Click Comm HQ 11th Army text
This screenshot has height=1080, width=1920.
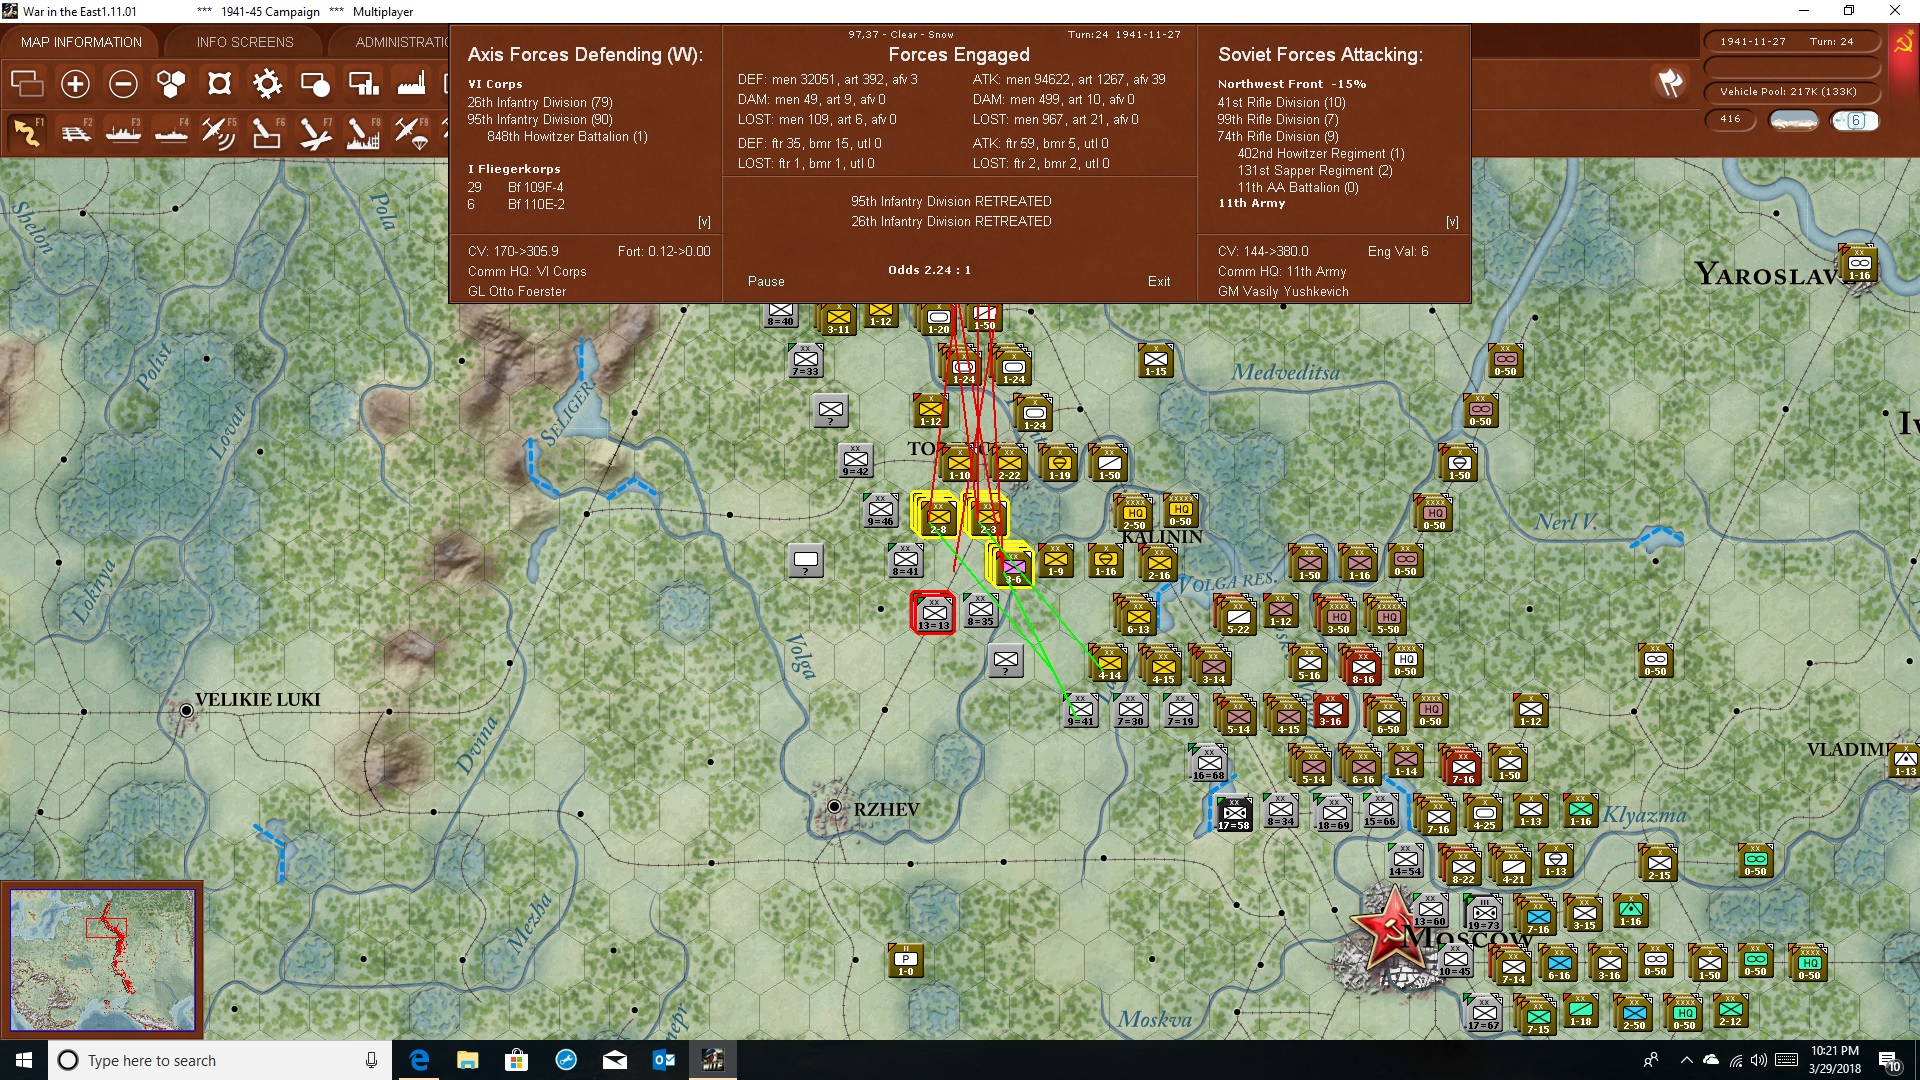(1282, 272)
